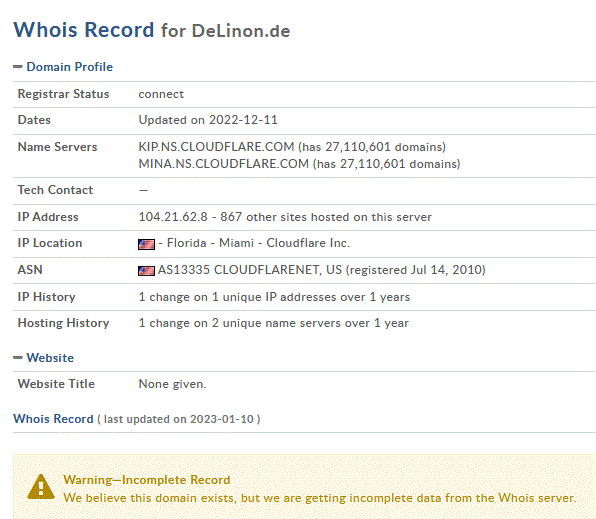
Task: Click the minus icon beside Website
Action: (x=18, y=357)
